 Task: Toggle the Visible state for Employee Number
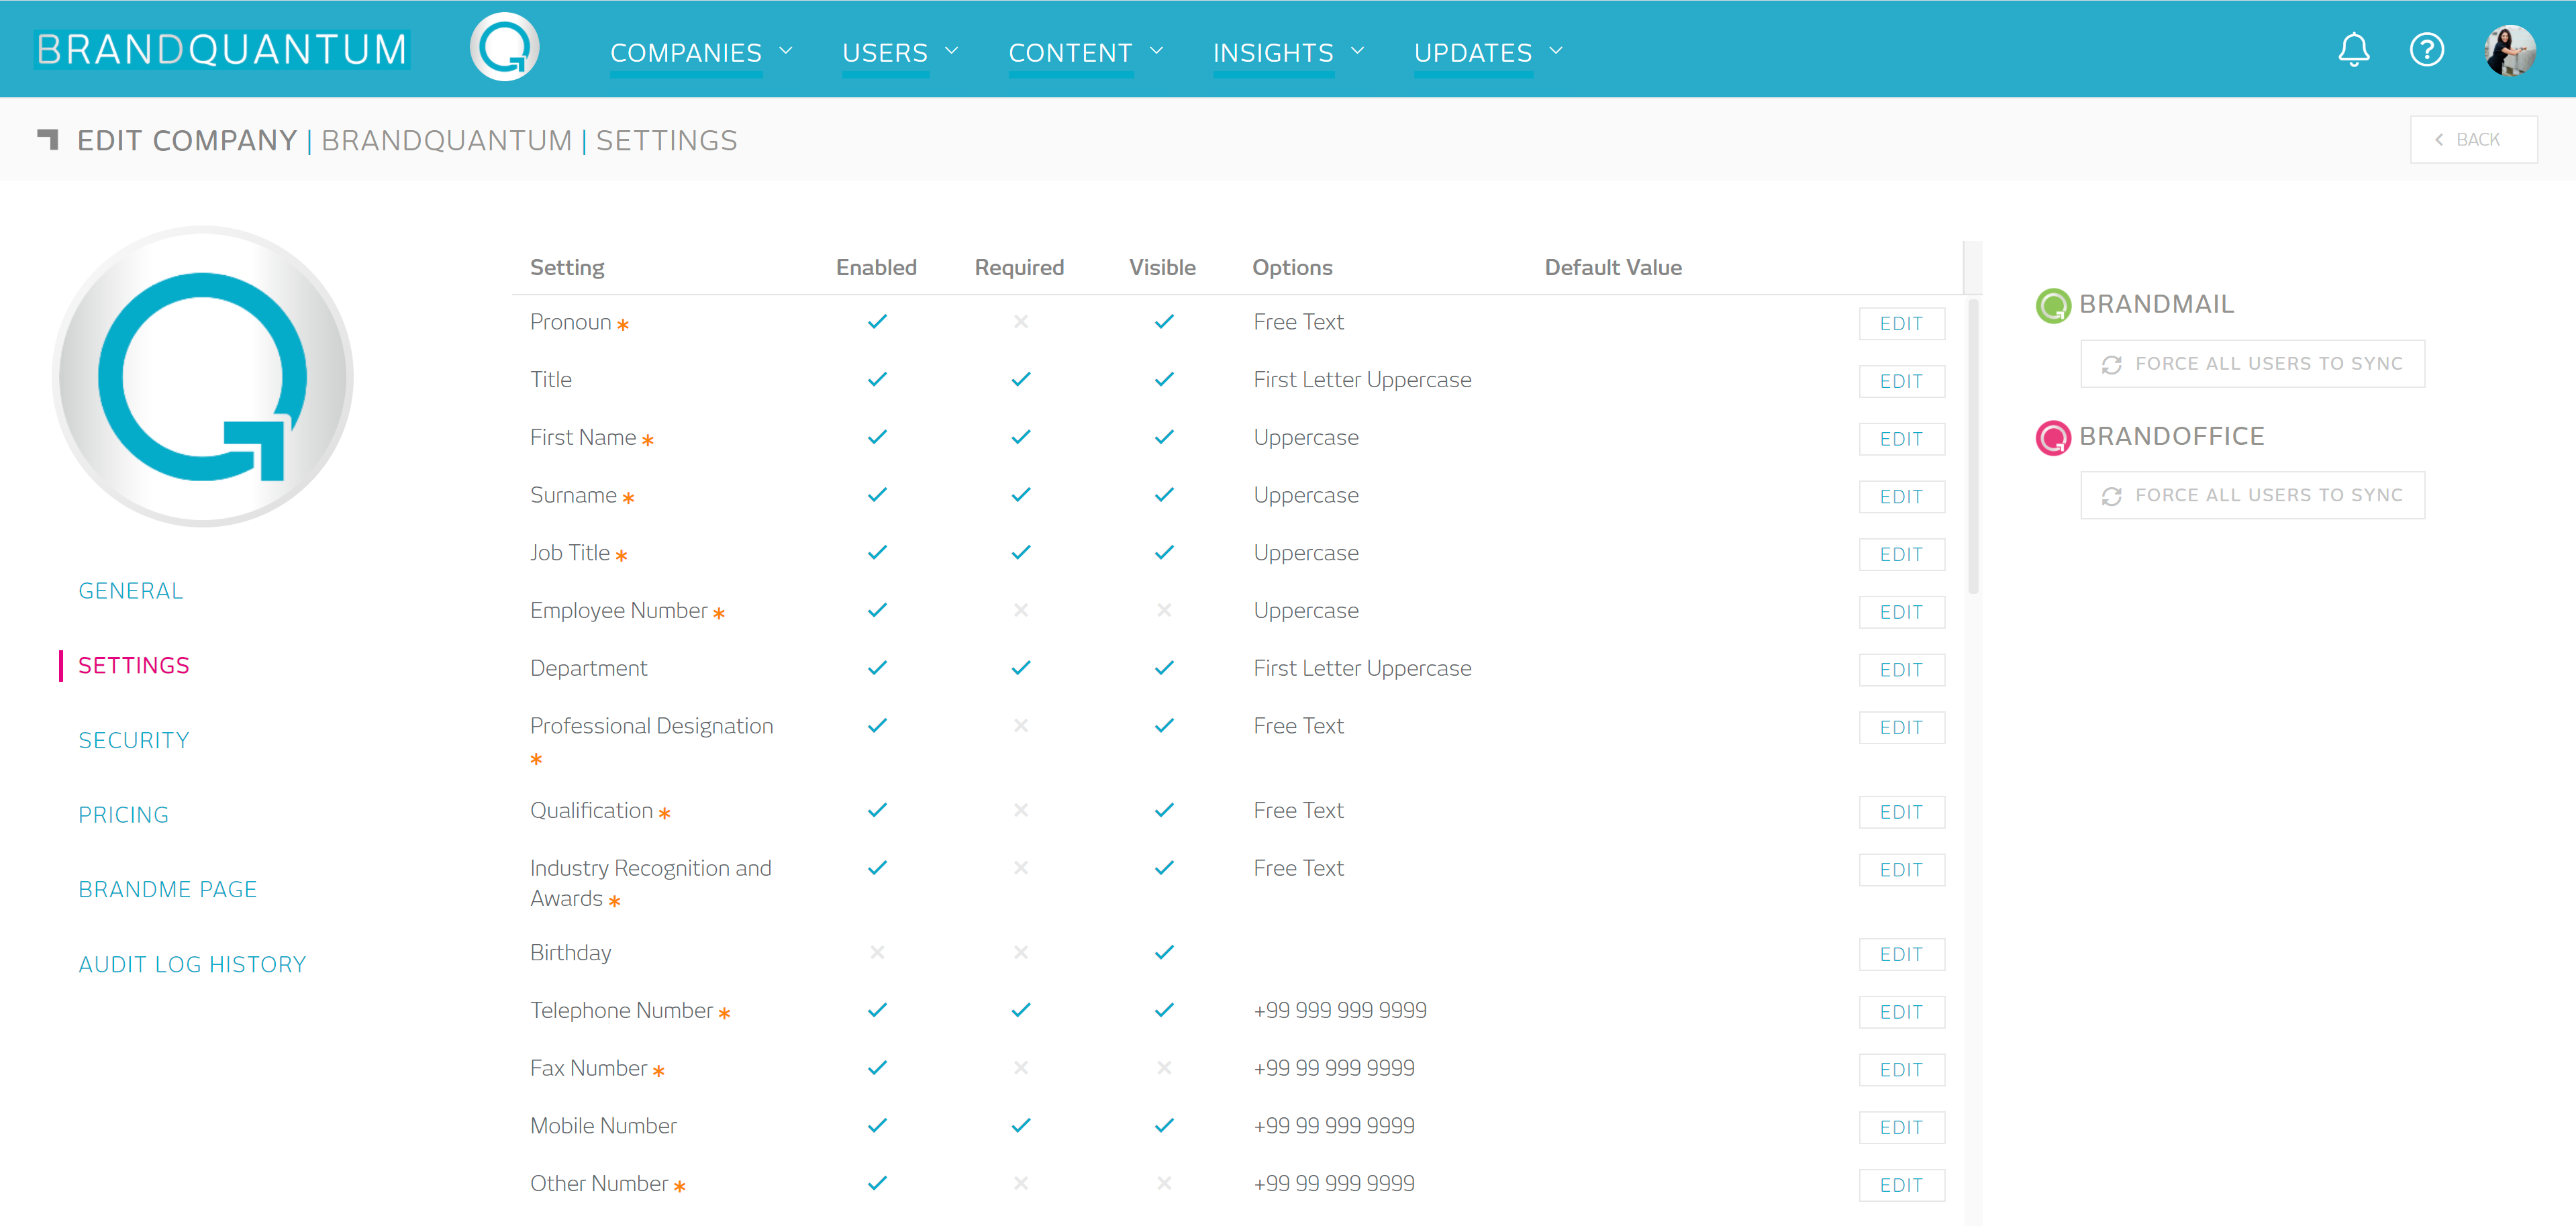[1164, 610]
